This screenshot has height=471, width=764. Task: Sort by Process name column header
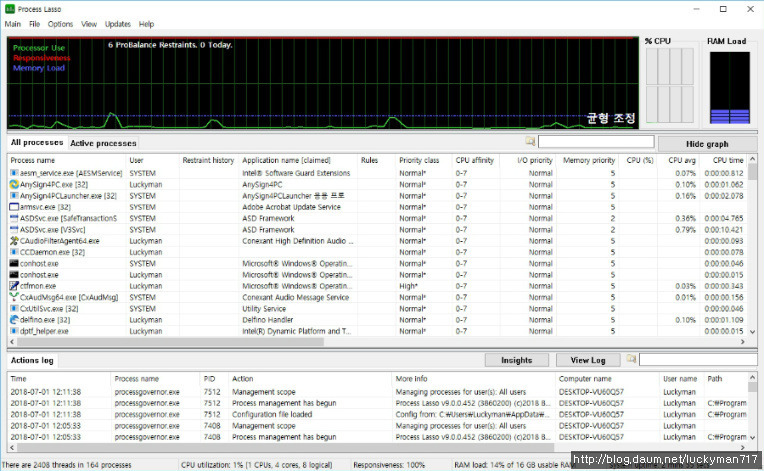coord(66,160)
